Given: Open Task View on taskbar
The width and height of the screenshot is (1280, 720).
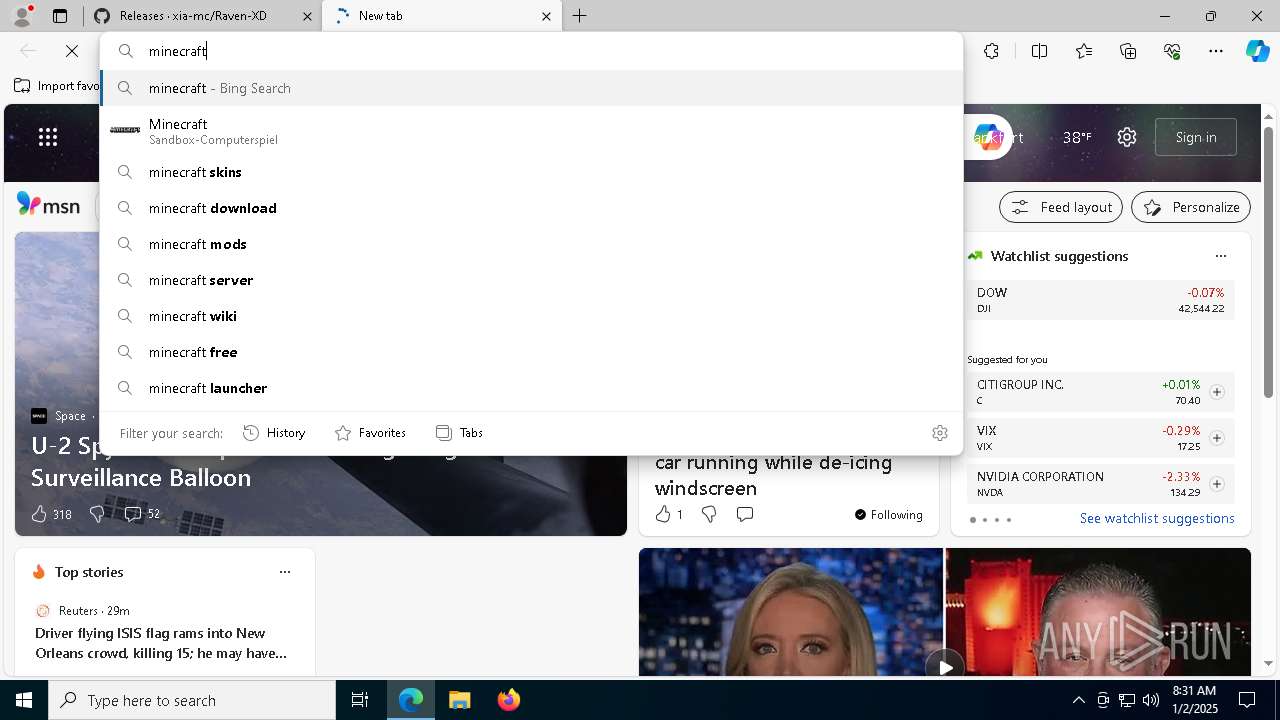Looking at the screenshot, I should pyautogui.click(x=360, y=700).
